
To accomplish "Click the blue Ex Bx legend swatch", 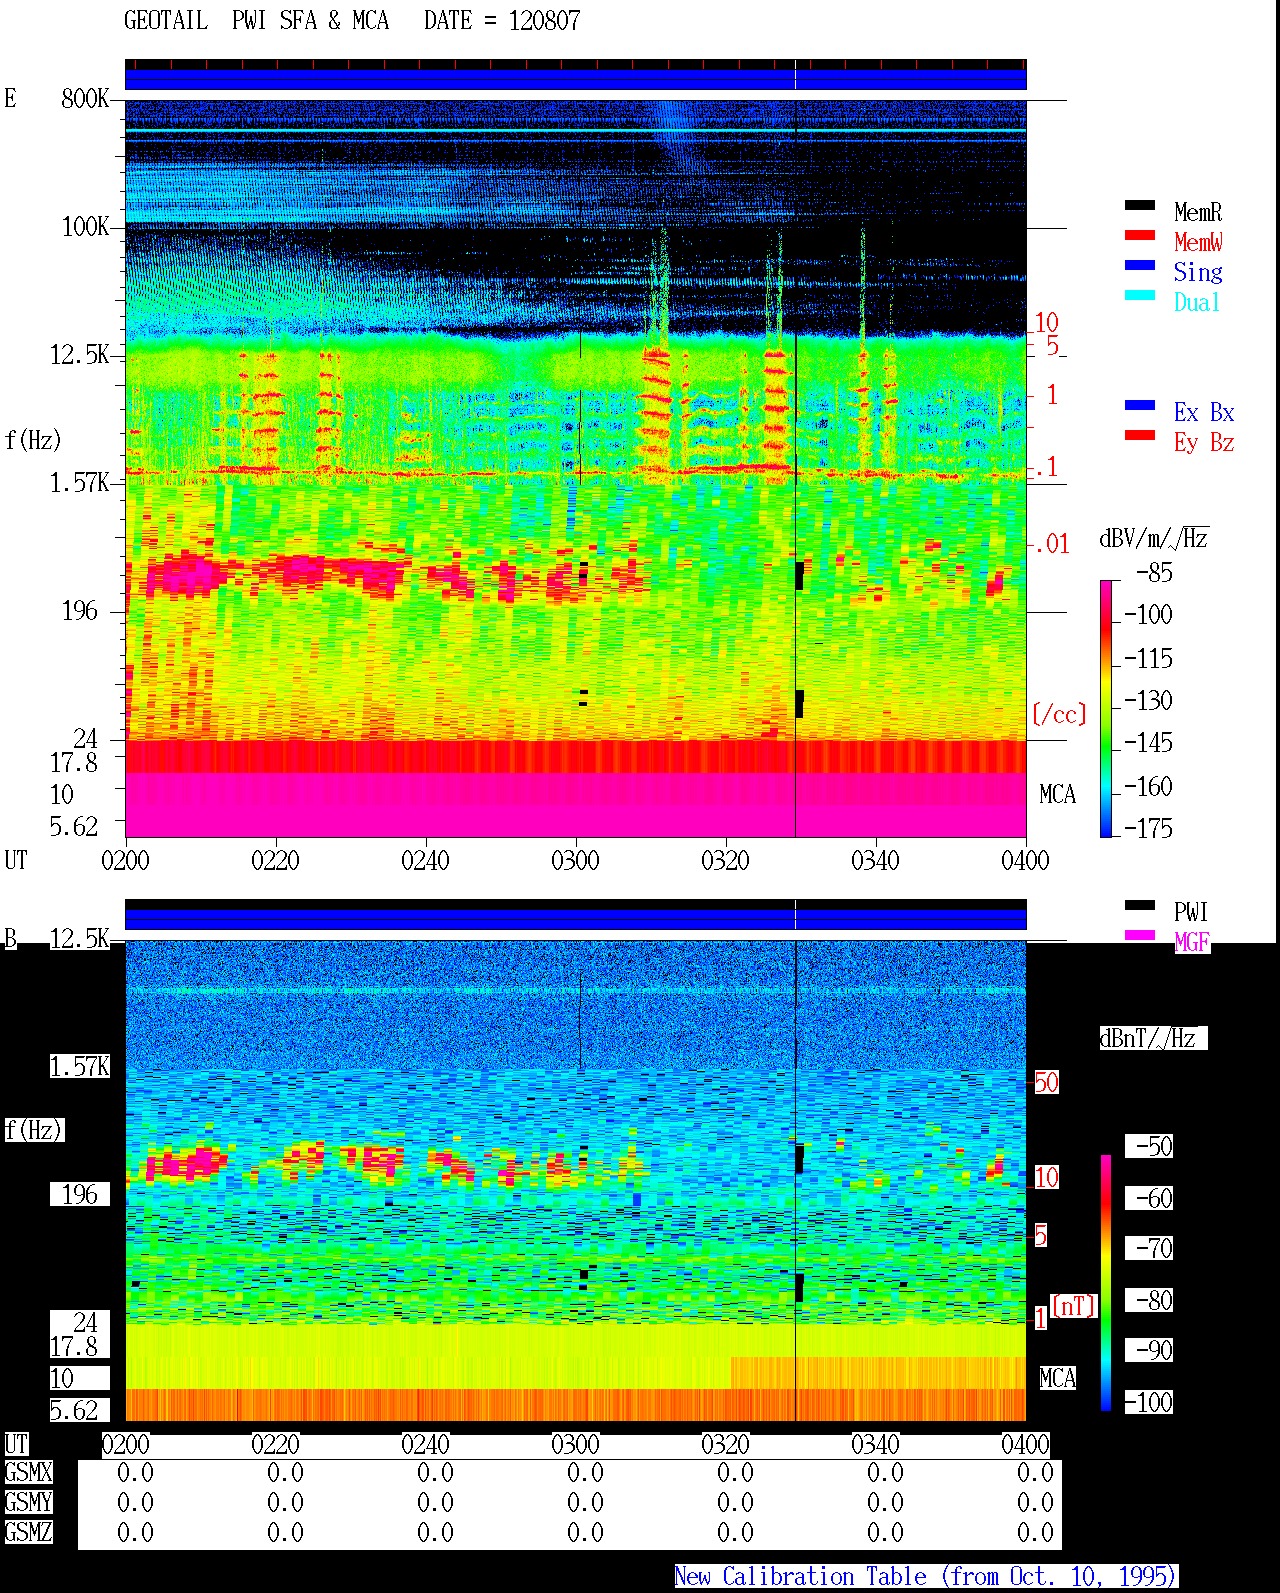I will click(1140, 405).
